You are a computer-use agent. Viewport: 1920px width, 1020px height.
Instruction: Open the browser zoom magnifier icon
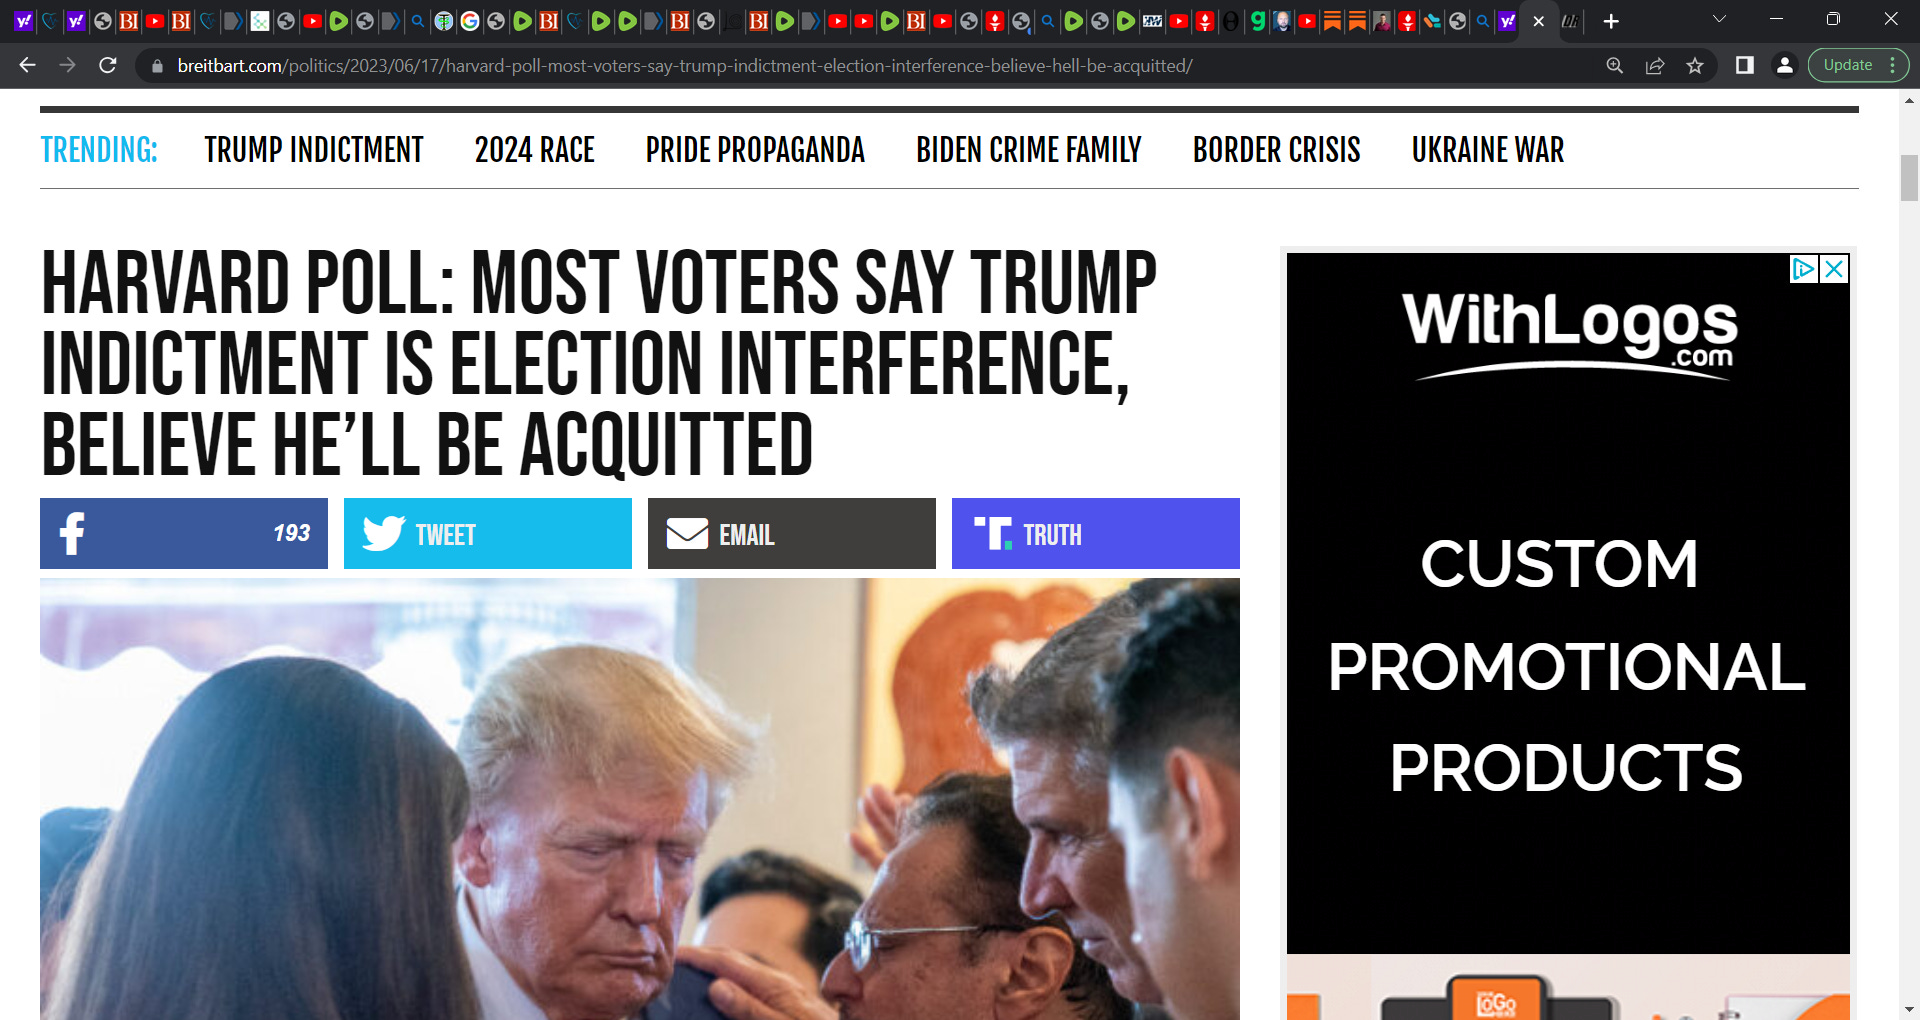pos(1615,66)
